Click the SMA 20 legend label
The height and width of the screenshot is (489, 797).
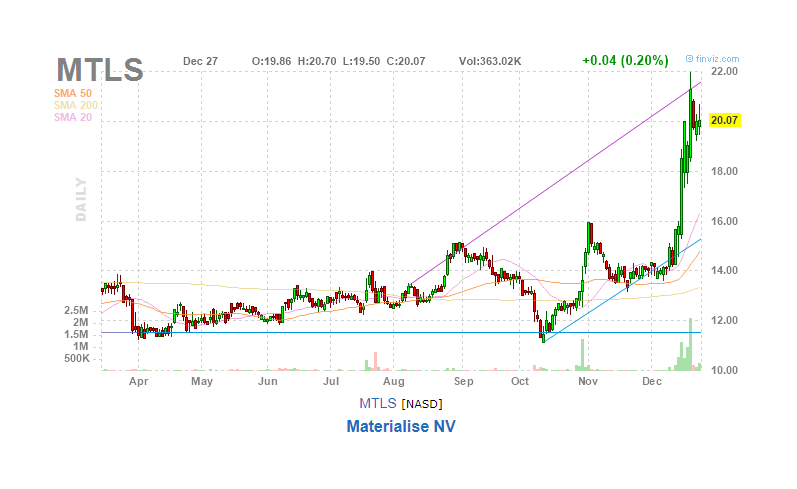point(73,117)
